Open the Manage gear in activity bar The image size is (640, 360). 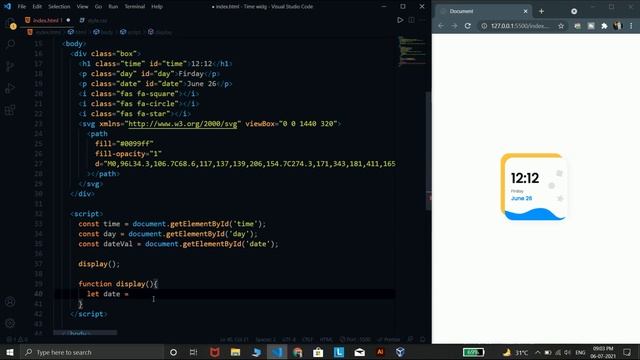(x=10, y=323)
